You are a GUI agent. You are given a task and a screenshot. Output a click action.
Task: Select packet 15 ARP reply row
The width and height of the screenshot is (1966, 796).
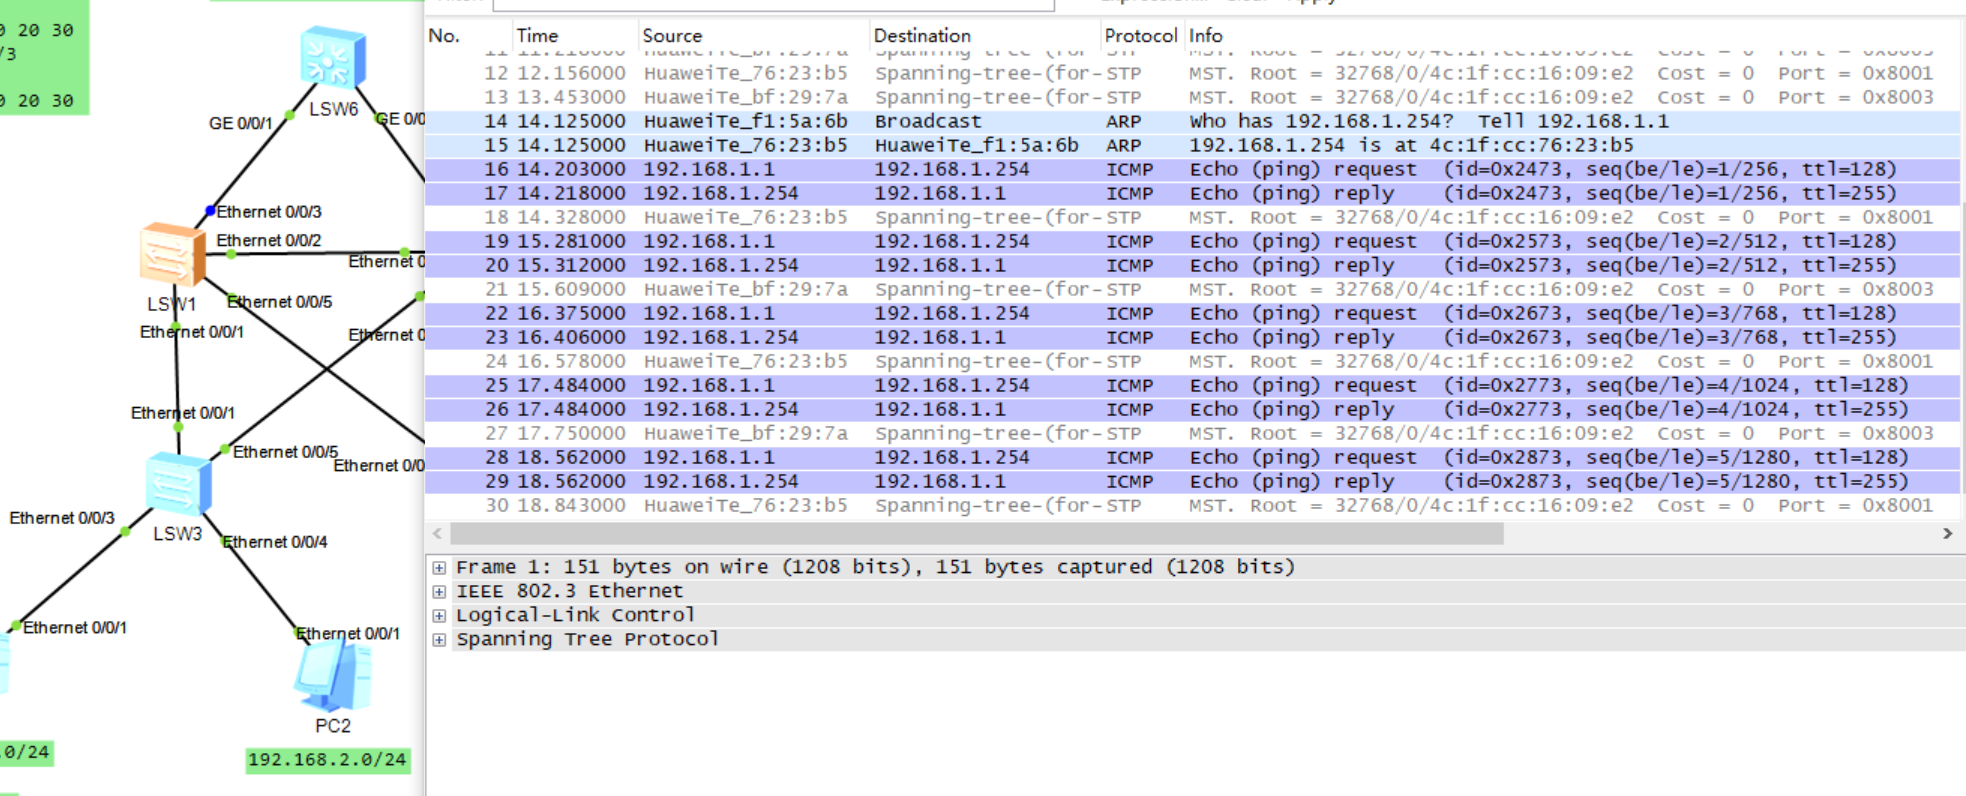point(1192,145)
